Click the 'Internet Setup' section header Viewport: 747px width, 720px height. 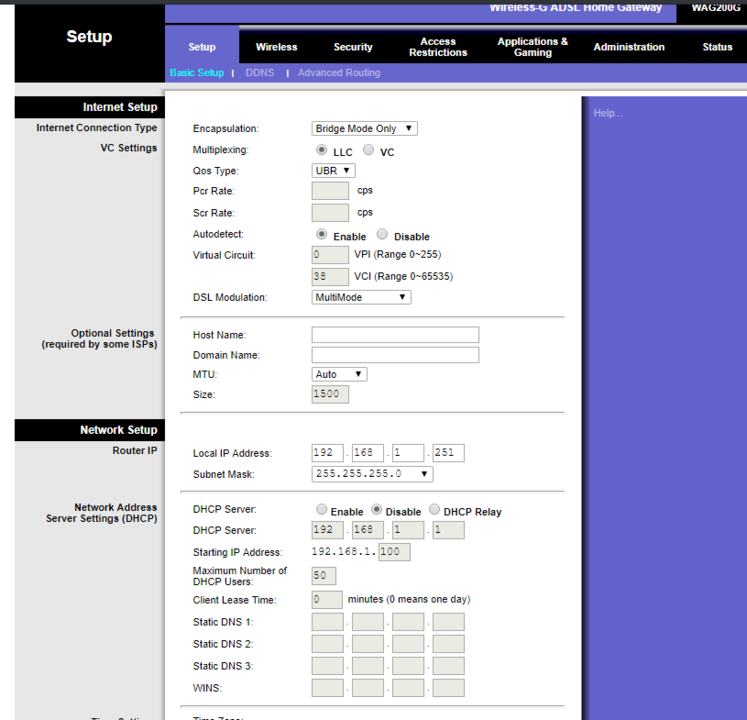click(120, 107)
